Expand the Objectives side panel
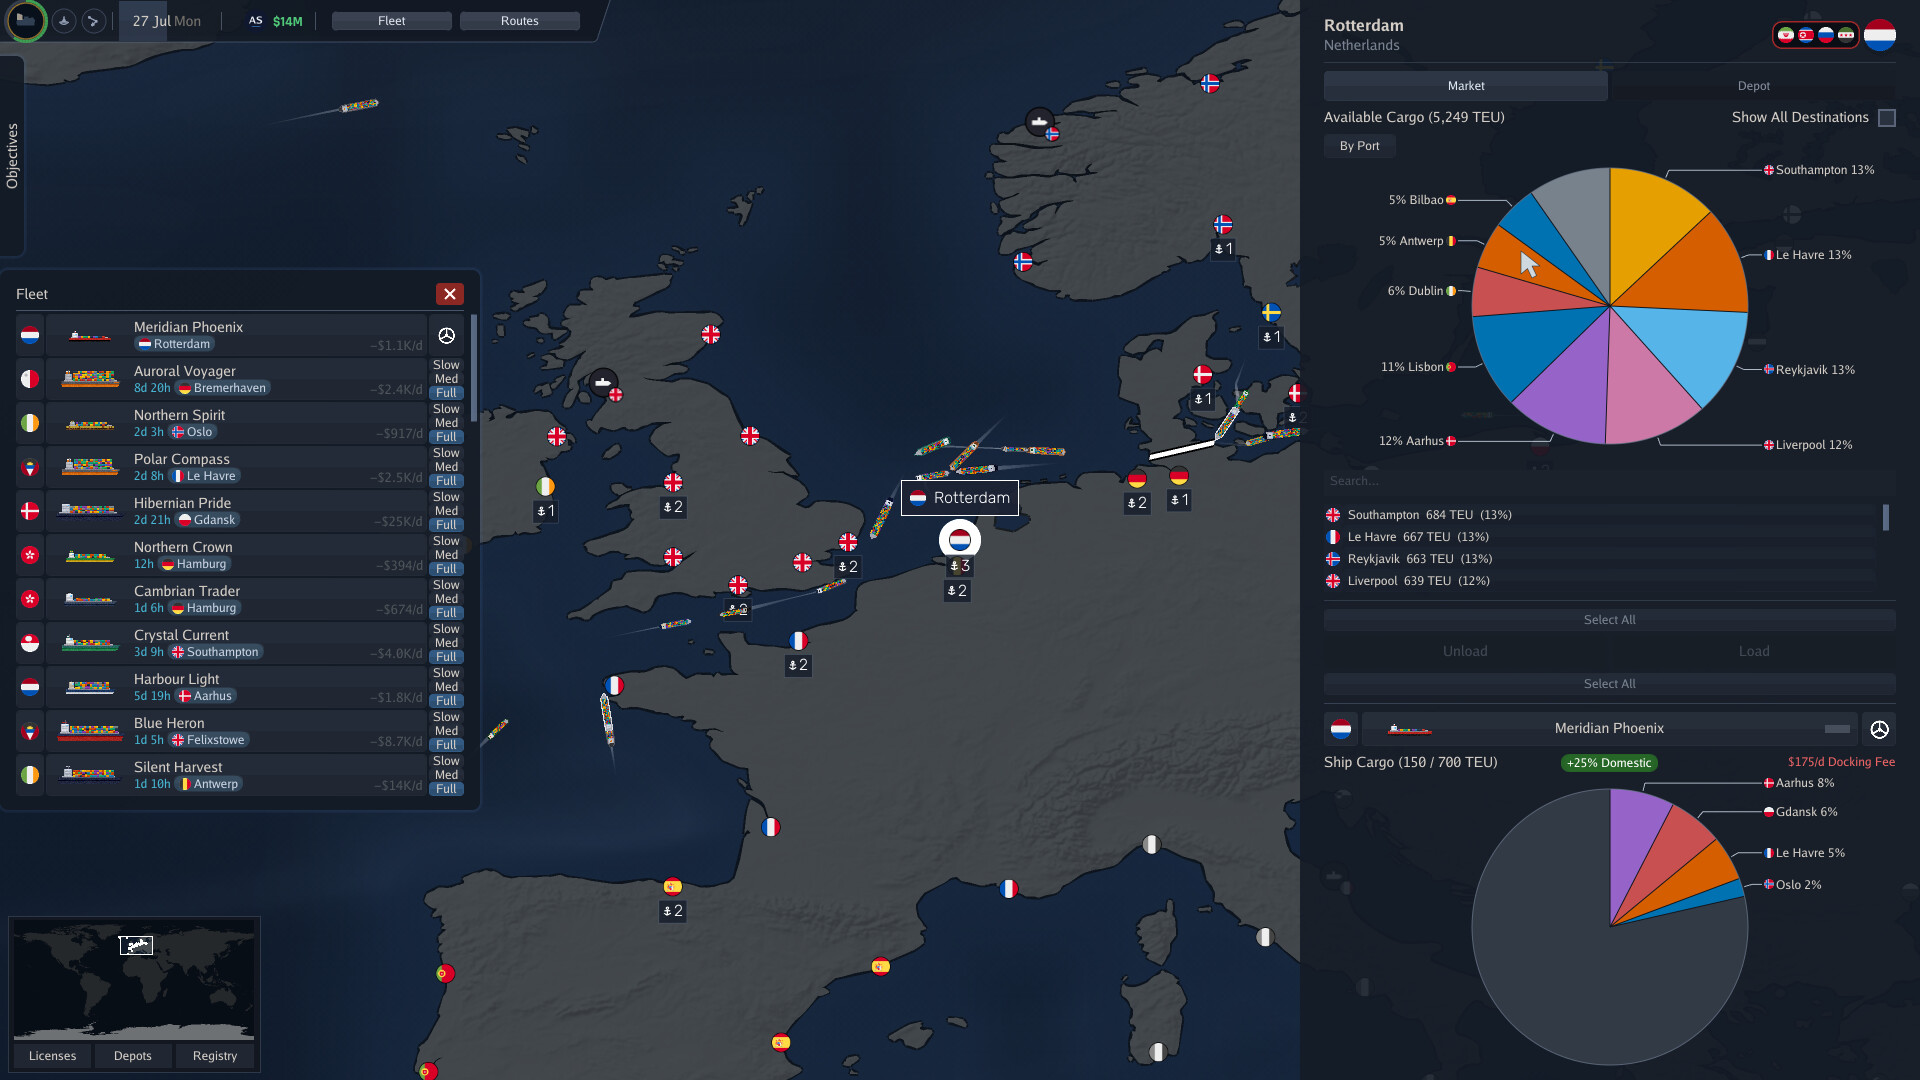Screen dimensions: 1920x1080 [x=12, y=156]
